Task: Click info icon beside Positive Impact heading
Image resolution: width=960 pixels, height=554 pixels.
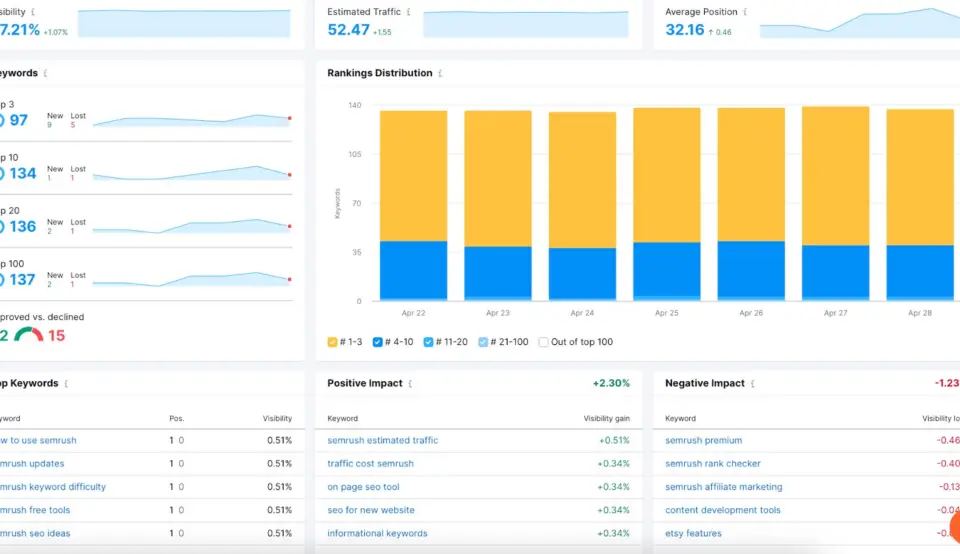Action: click(x=410, y=383)
